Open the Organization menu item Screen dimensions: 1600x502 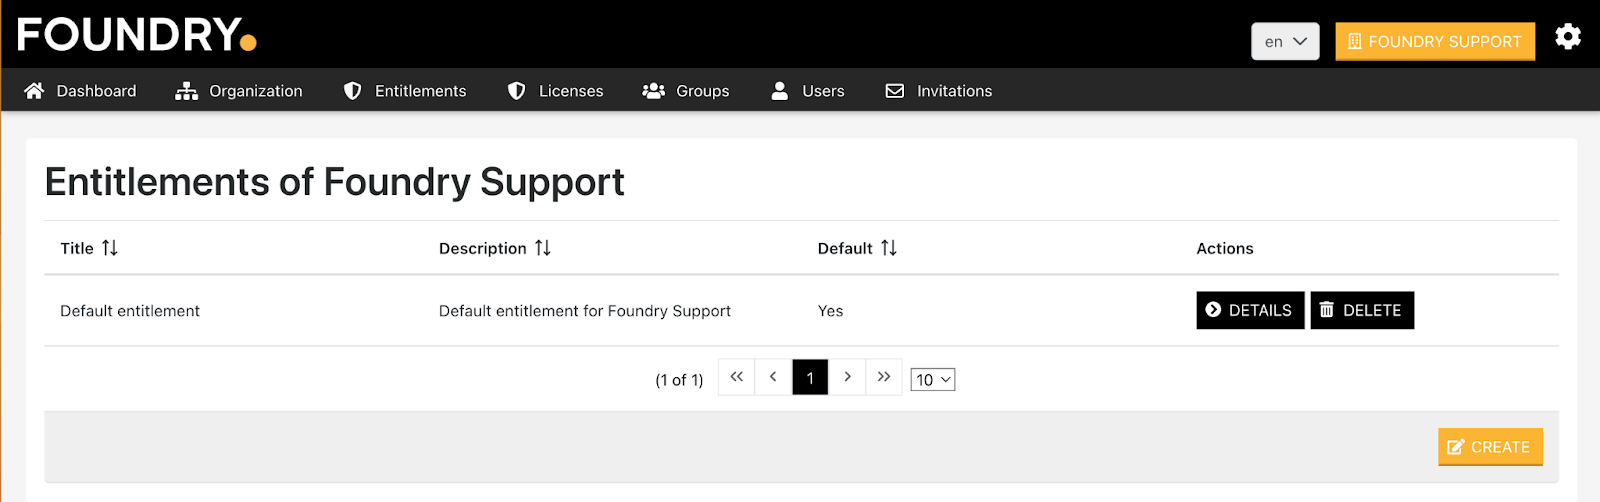click(x=239, y=91)
